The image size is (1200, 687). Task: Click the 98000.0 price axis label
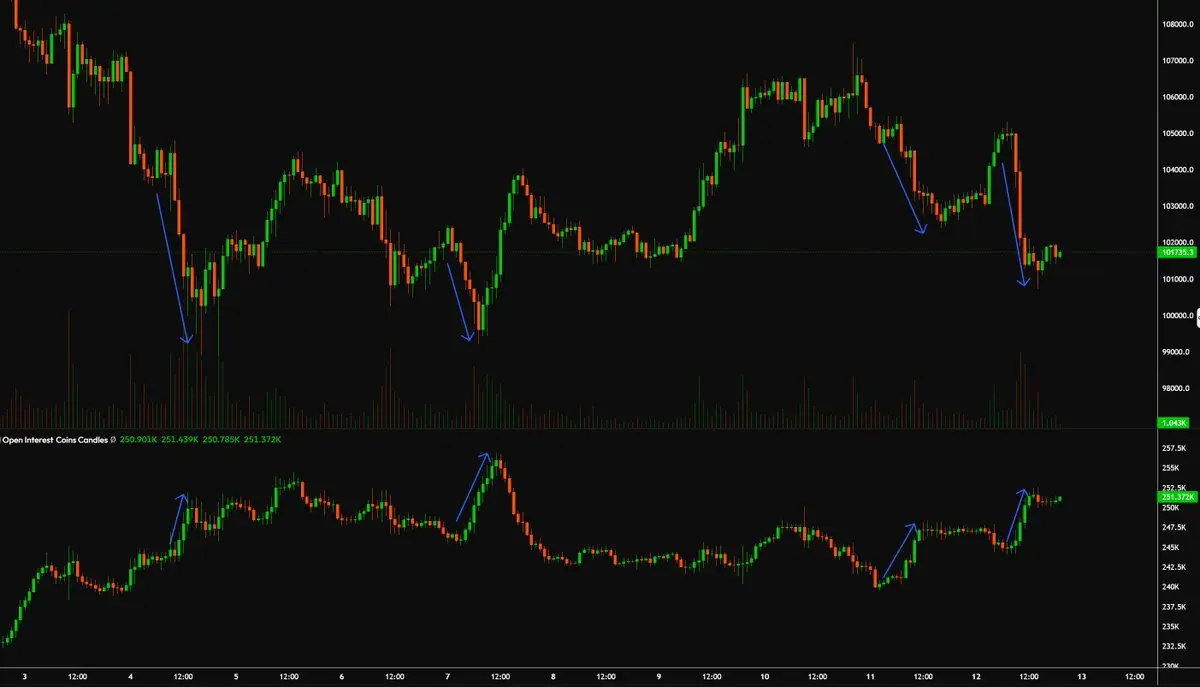[x=1177, y=388]
